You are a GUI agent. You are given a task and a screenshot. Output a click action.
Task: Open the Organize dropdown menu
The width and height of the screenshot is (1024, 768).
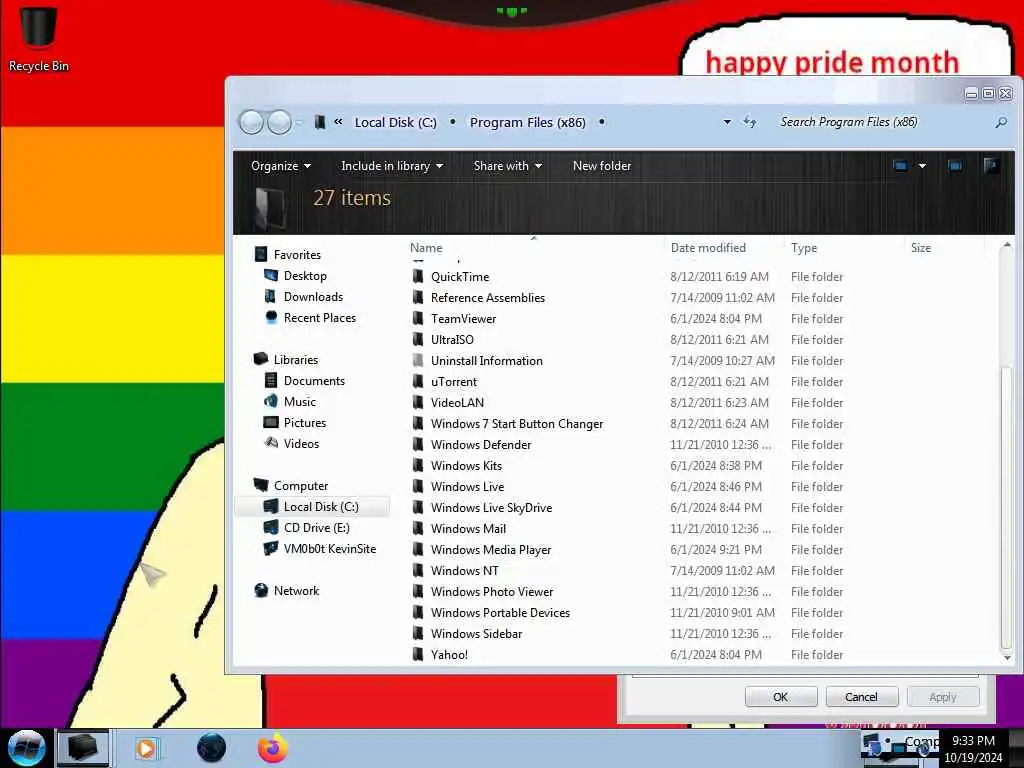(281, 166)
